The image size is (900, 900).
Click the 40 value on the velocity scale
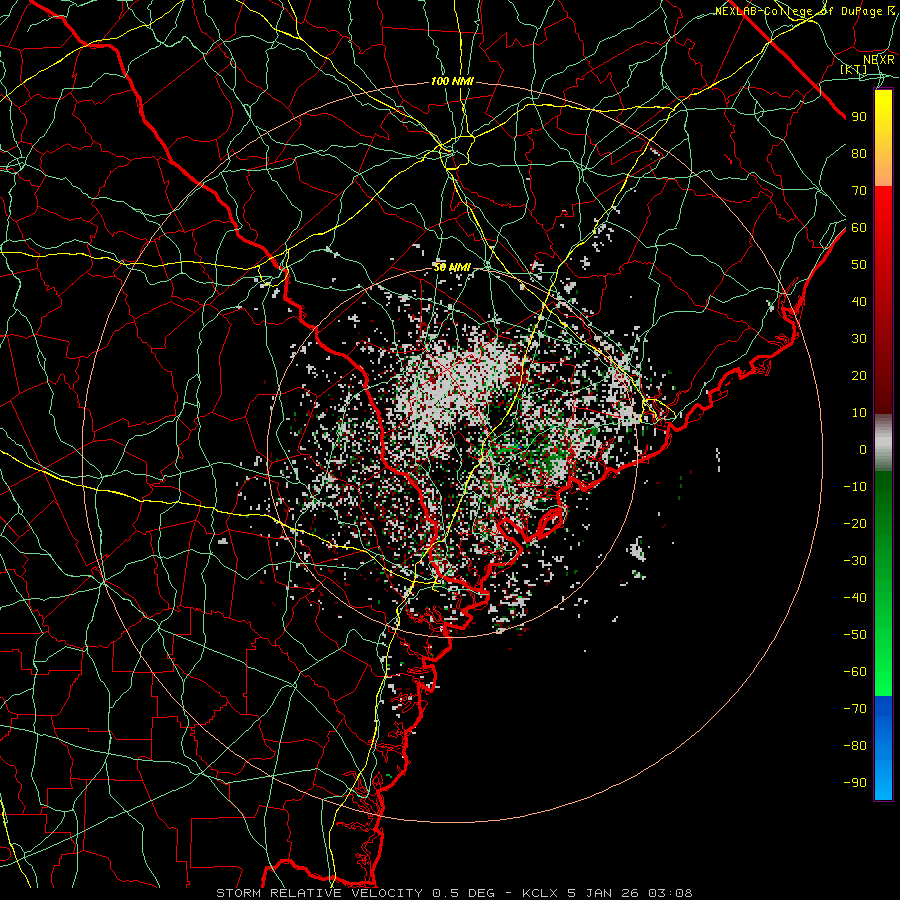click(859, 301)
